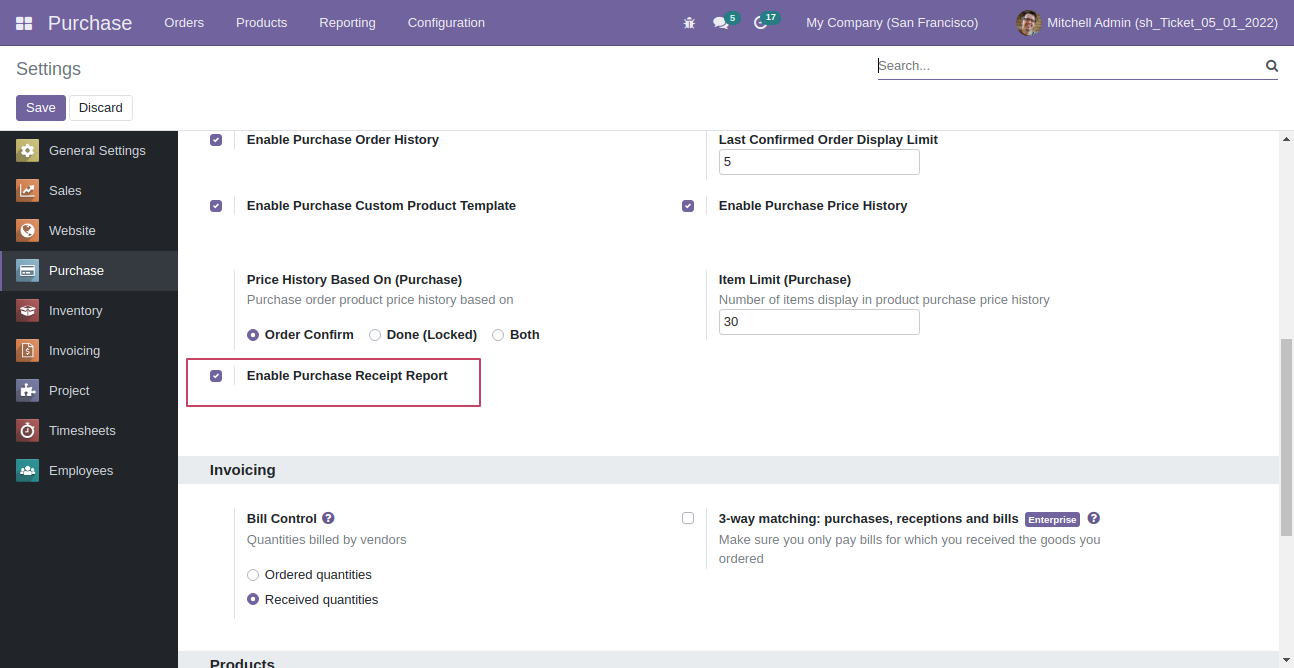Open Mitchell Admin user menu
Screen dimensions: 1294x668
coord(1147,22)
